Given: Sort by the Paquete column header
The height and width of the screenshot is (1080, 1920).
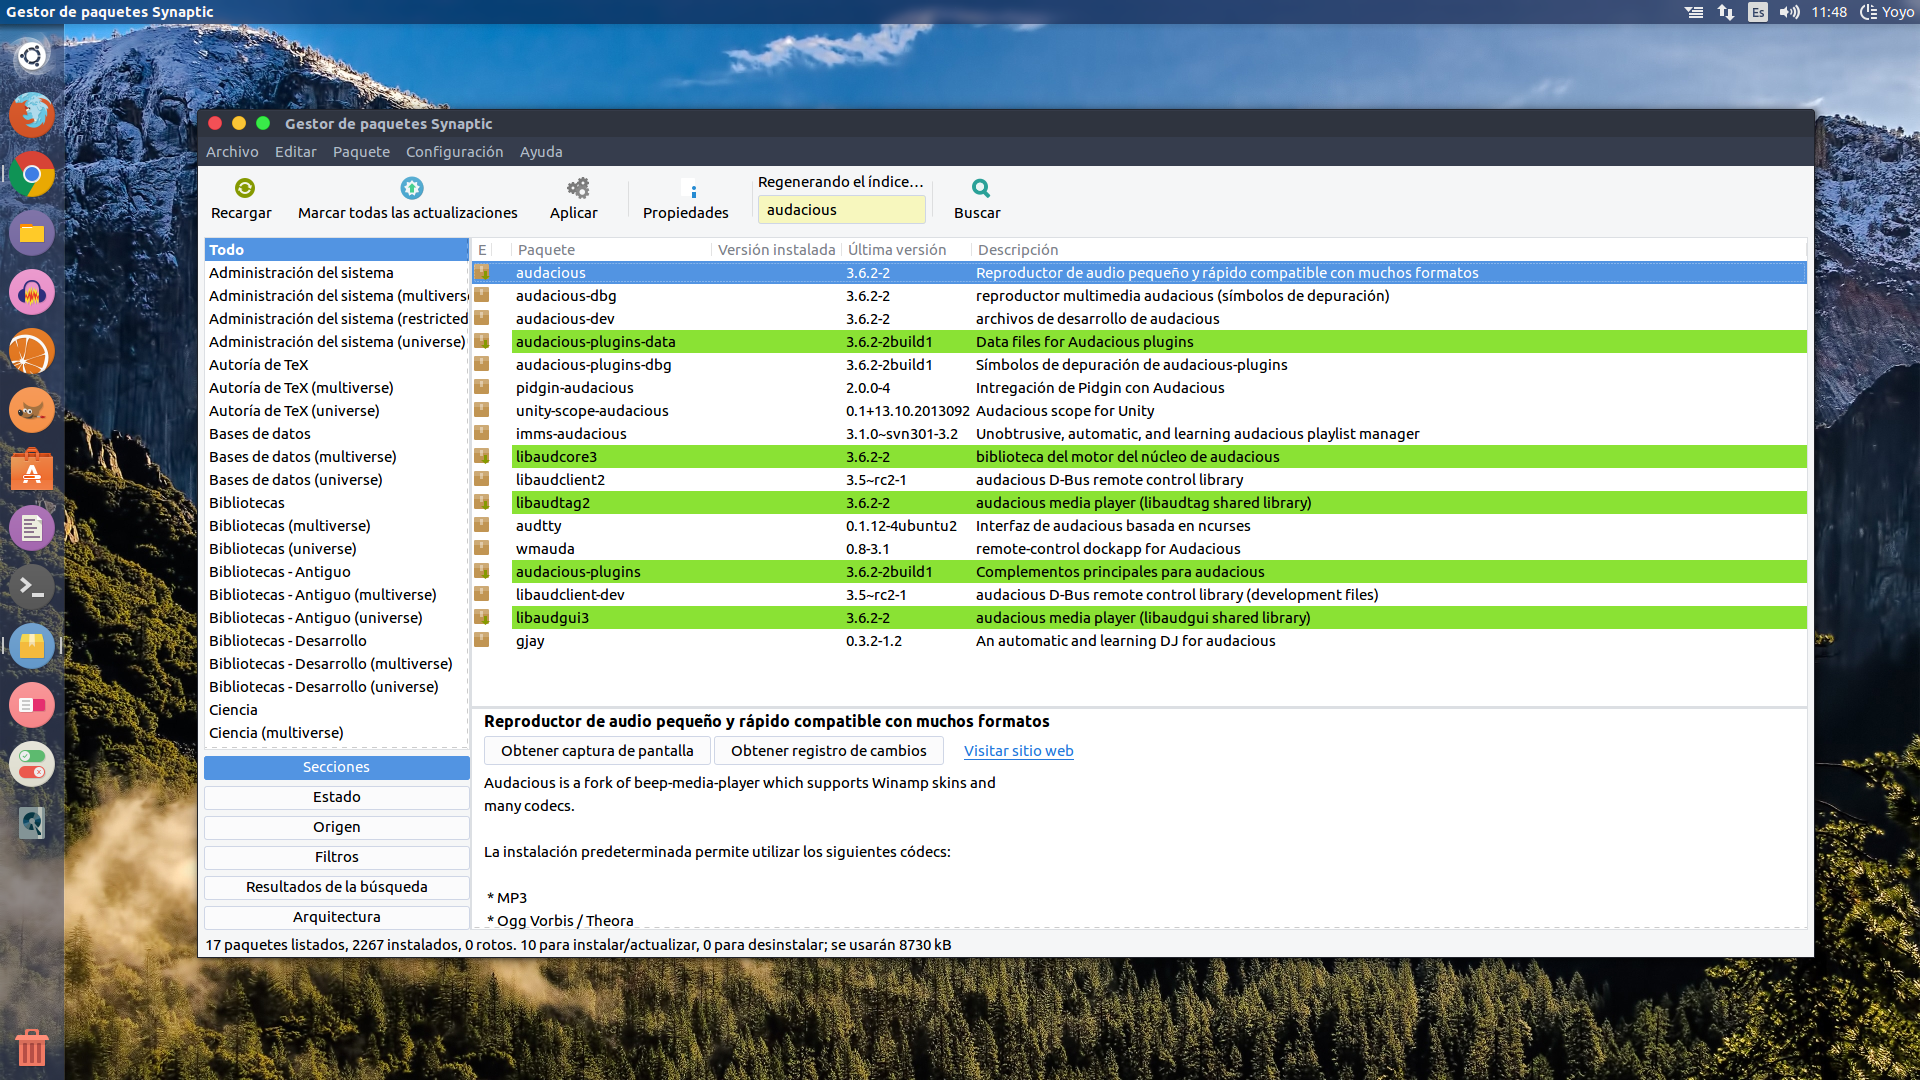Looking at the screenshot, I should click(x=612, y=250).
